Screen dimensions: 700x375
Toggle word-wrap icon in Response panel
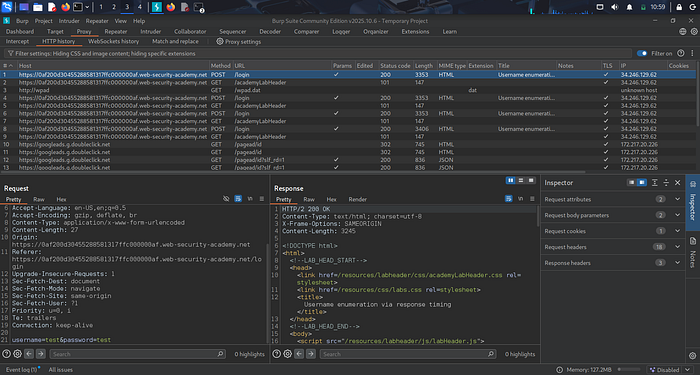pyautogui.click(x=508, y=199)
